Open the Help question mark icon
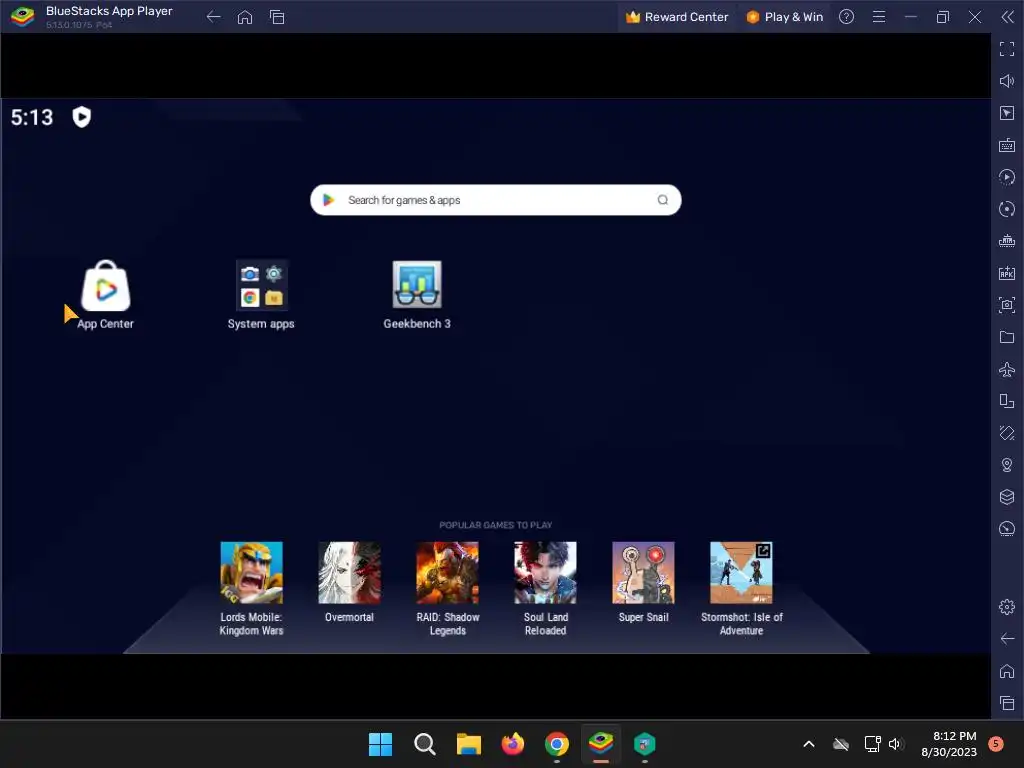This screenshot has height=768, width=1024. pos(846,17)
